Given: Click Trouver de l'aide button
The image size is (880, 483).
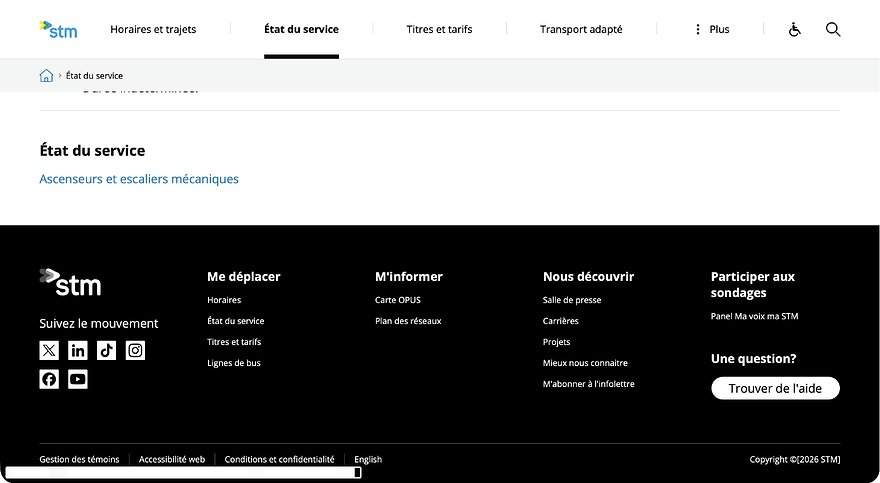Looking at the screenshot, I should 775,388.
